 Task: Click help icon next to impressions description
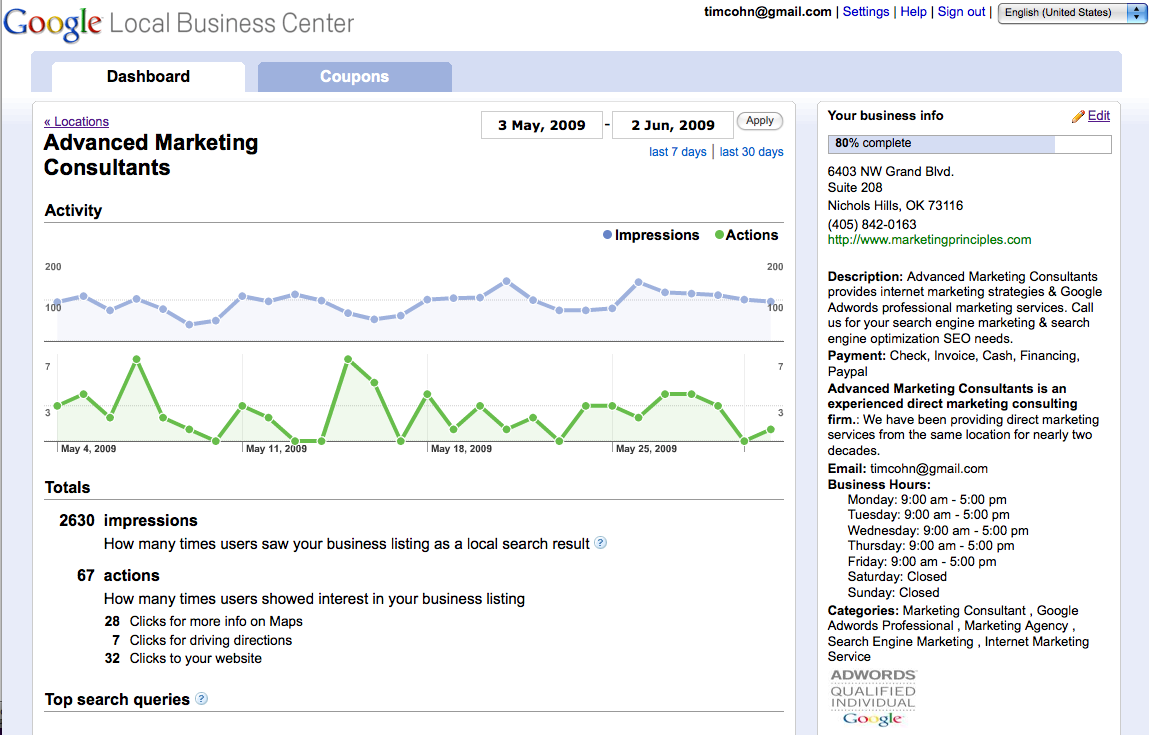pos(600,543)
